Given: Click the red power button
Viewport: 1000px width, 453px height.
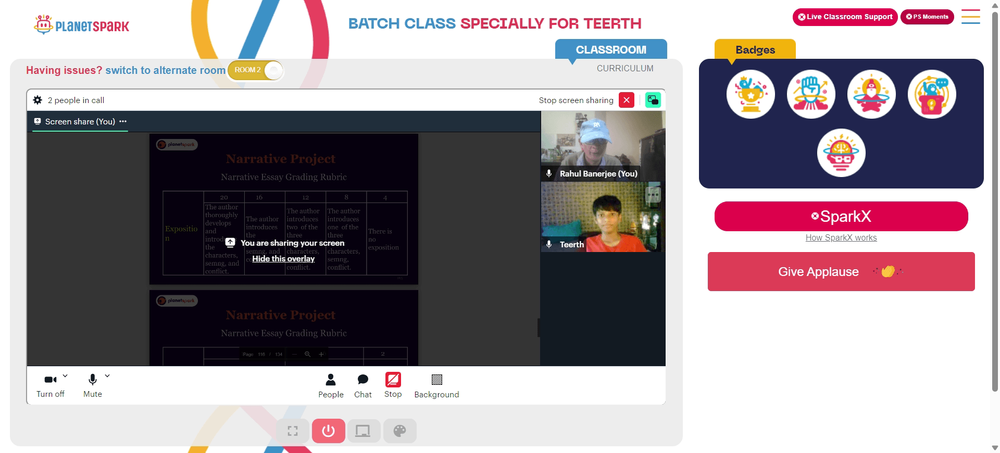Looking at the screenshot, I should pyautogui.click(x=328, y=431).
